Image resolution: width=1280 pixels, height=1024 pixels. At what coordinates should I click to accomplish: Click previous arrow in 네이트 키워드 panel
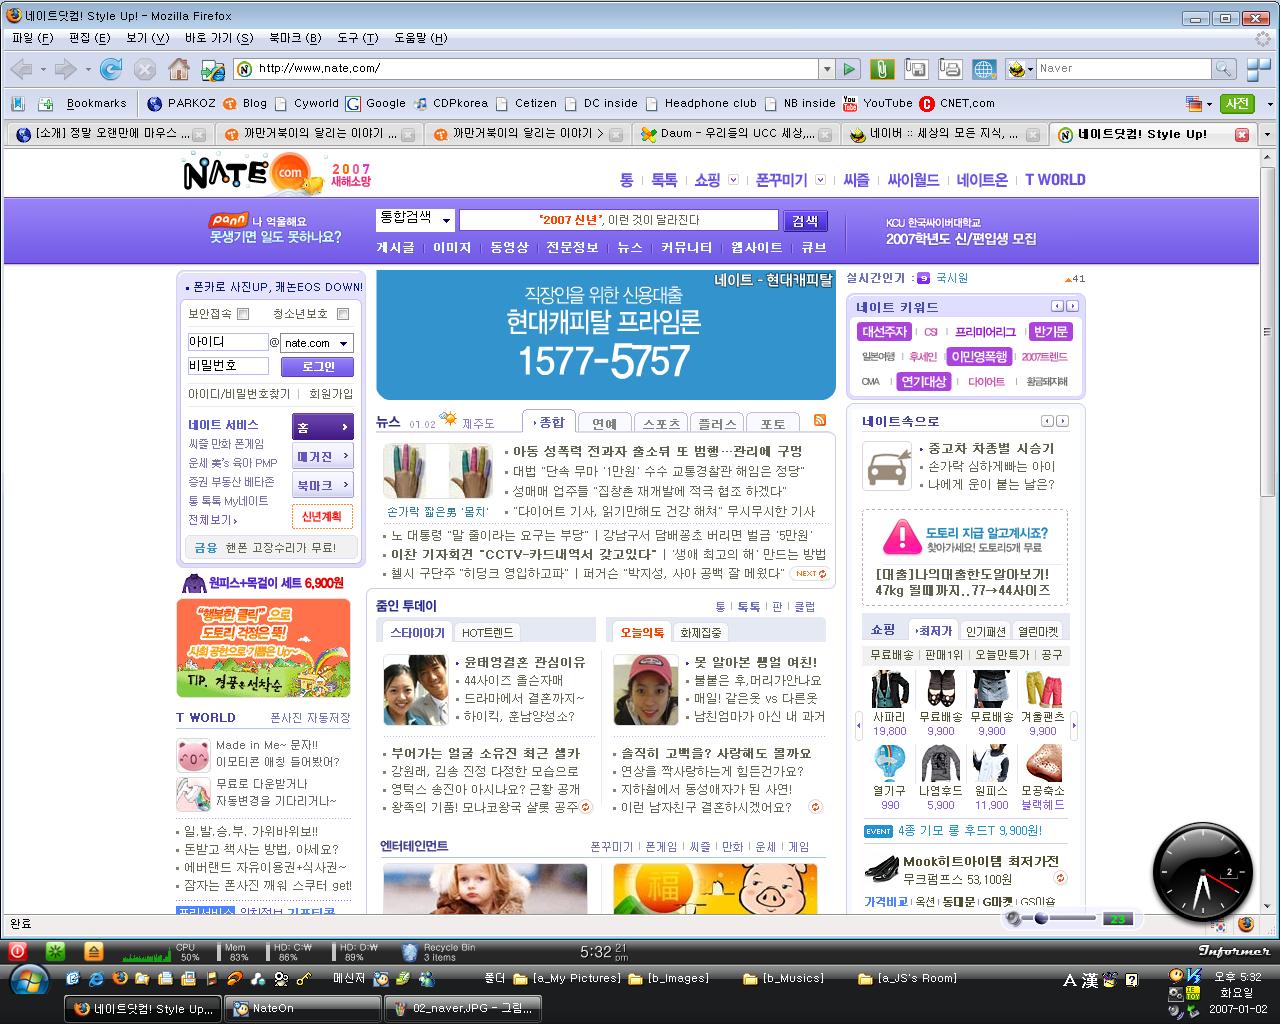1057,306
